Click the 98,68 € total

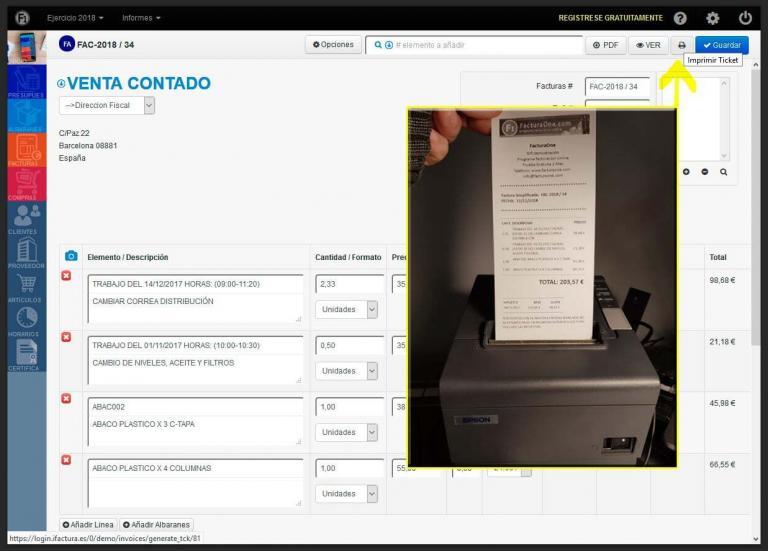722,280
